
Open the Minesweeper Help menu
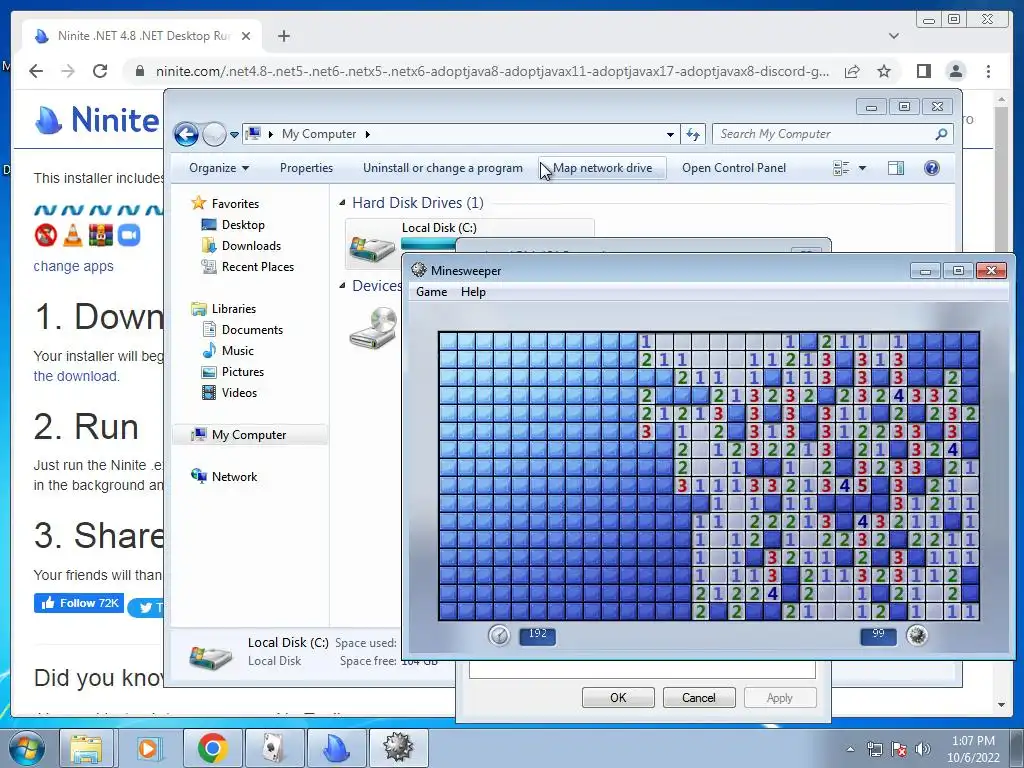[473, 292]
